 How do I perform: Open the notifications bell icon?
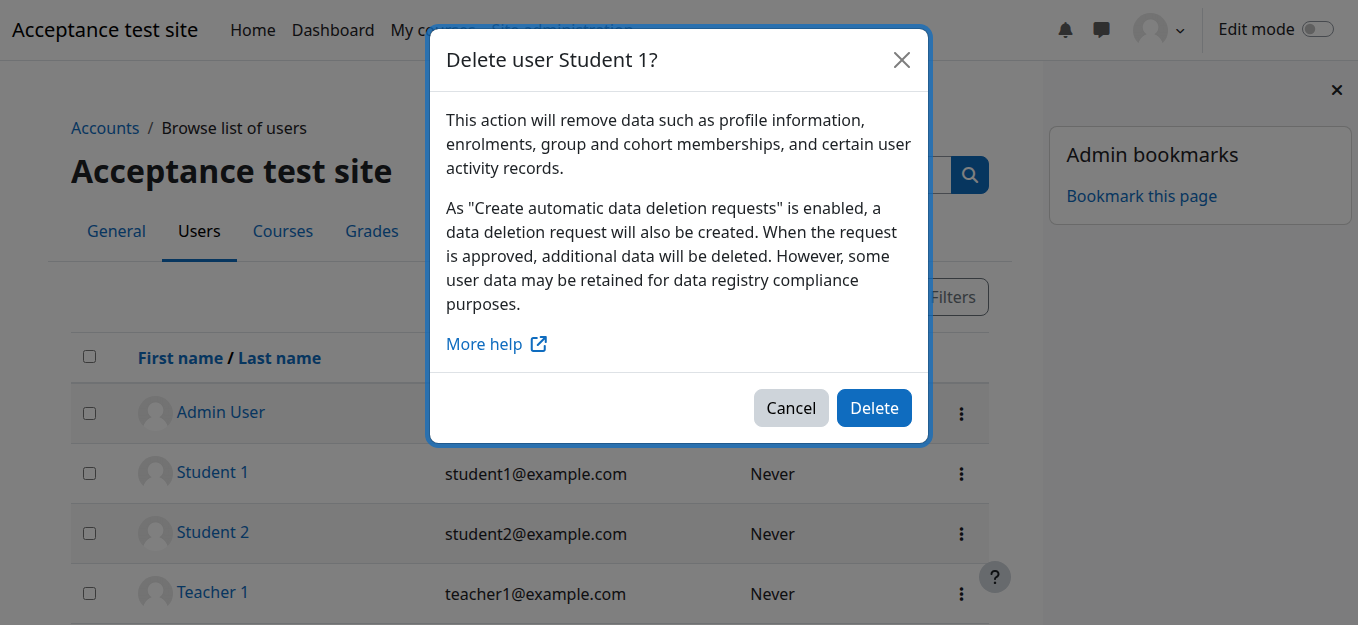[x=1065, y=30]
